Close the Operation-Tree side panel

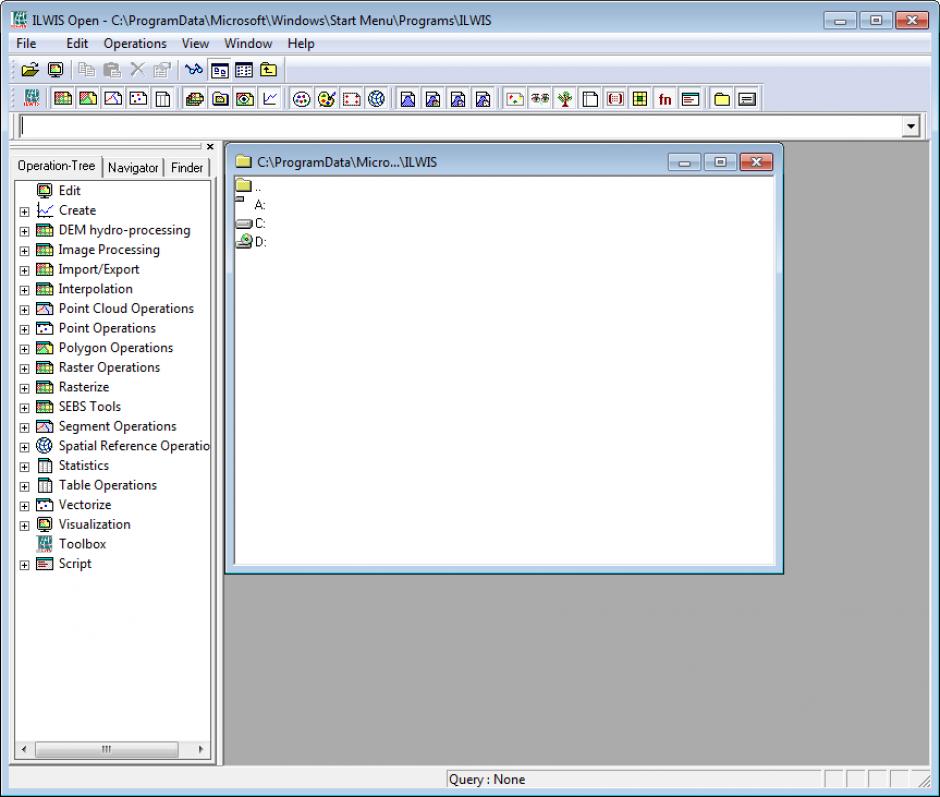[x=210, y=146]
